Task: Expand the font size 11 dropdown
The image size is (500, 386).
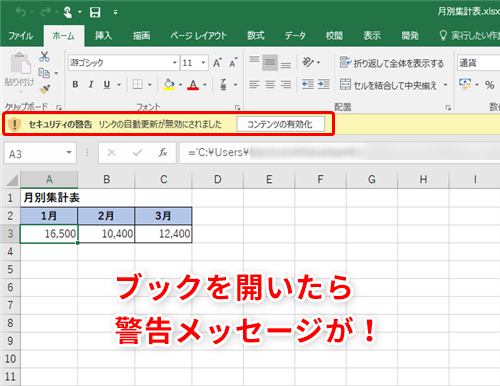Action: 203,63
